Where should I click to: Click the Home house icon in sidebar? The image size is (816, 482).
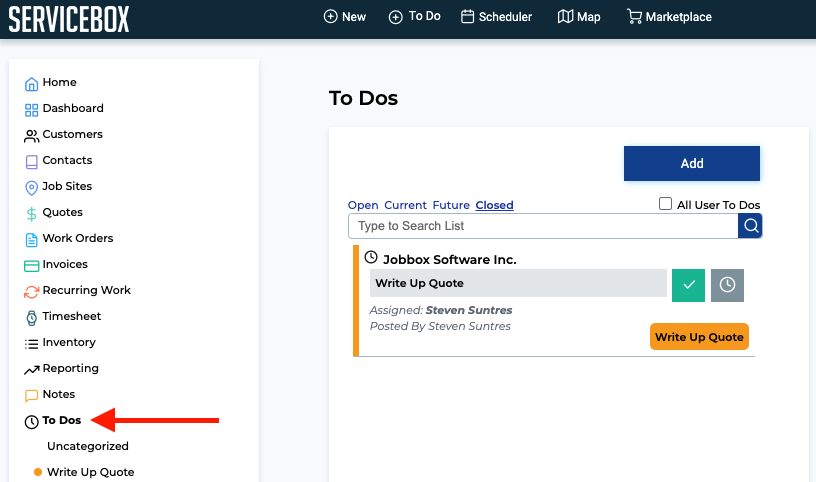[31, 83]
